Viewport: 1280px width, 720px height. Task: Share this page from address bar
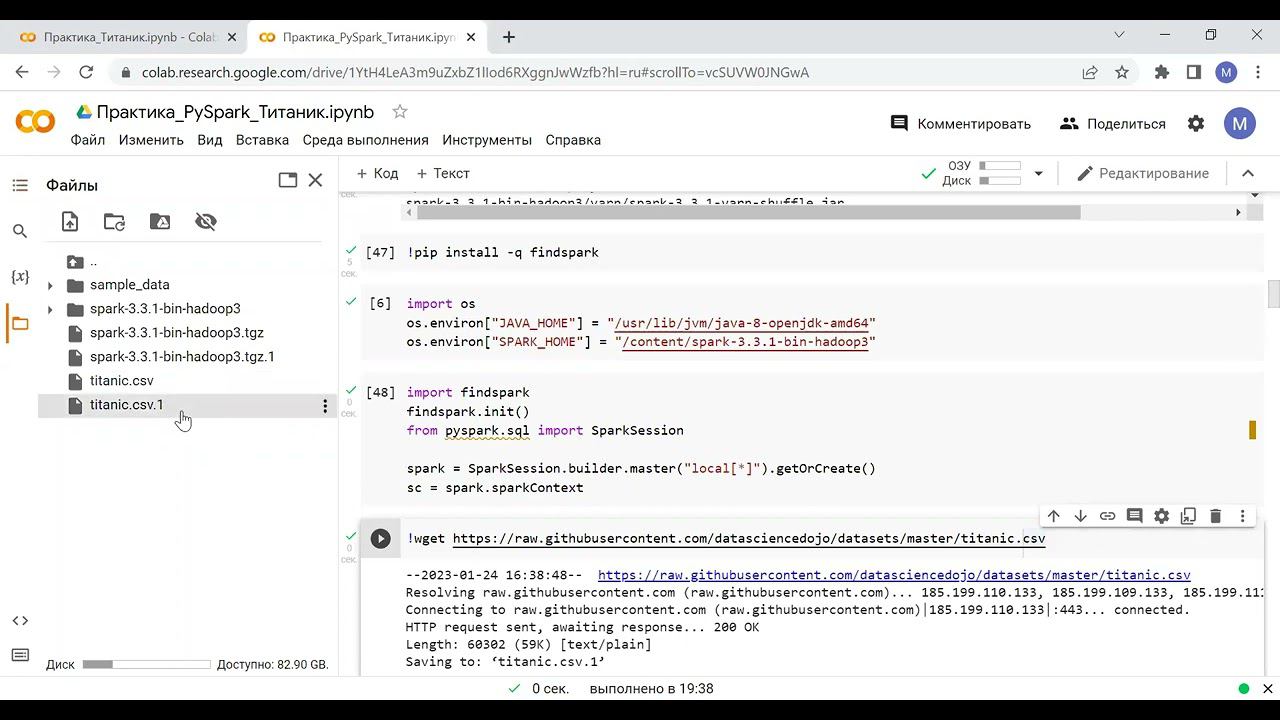point(1090,73)
